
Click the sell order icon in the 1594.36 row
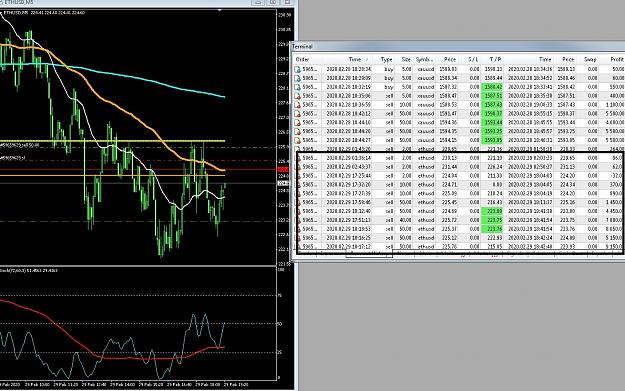coord(297,122)
